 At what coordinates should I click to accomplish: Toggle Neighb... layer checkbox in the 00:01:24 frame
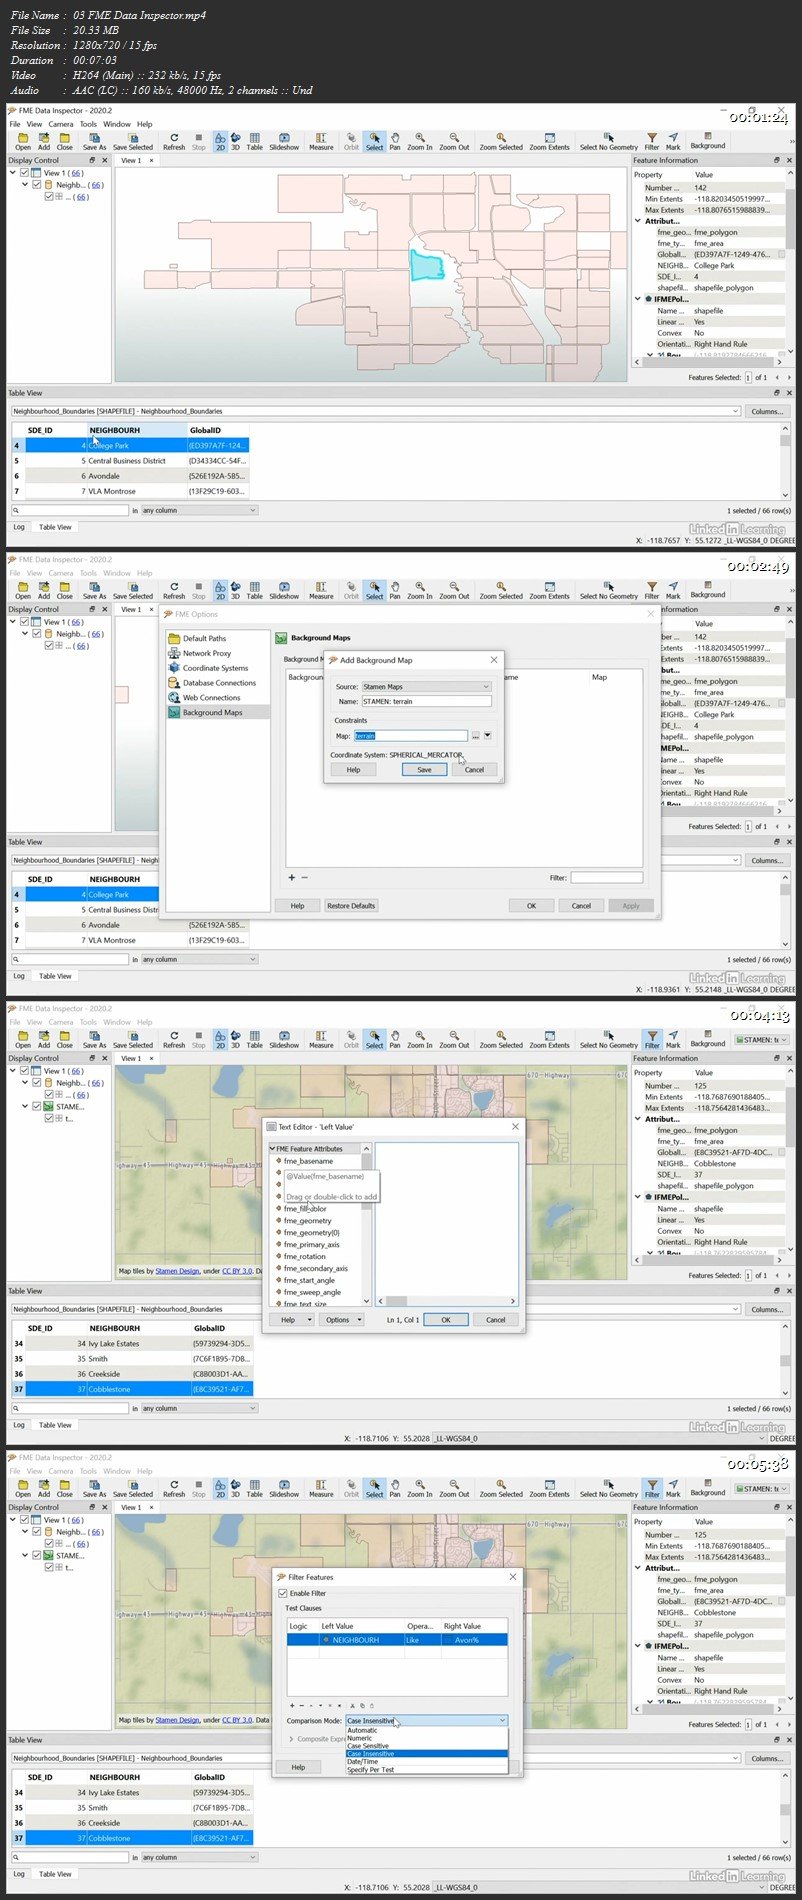[37, 185]
